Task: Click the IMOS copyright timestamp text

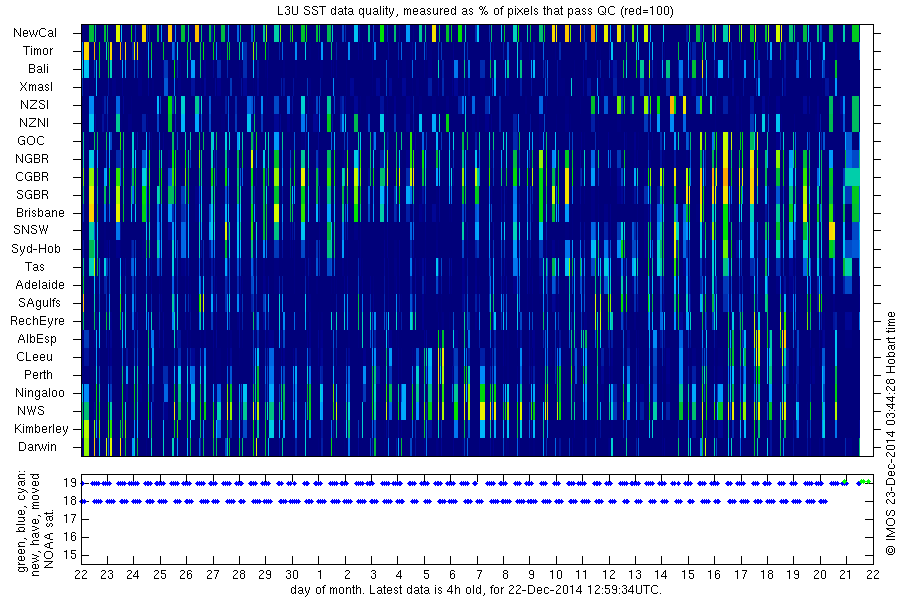Action: [x=890, y=433]
